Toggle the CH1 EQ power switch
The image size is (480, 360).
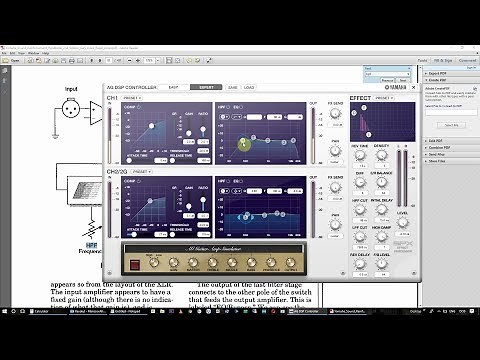click(x=241, y=107)
